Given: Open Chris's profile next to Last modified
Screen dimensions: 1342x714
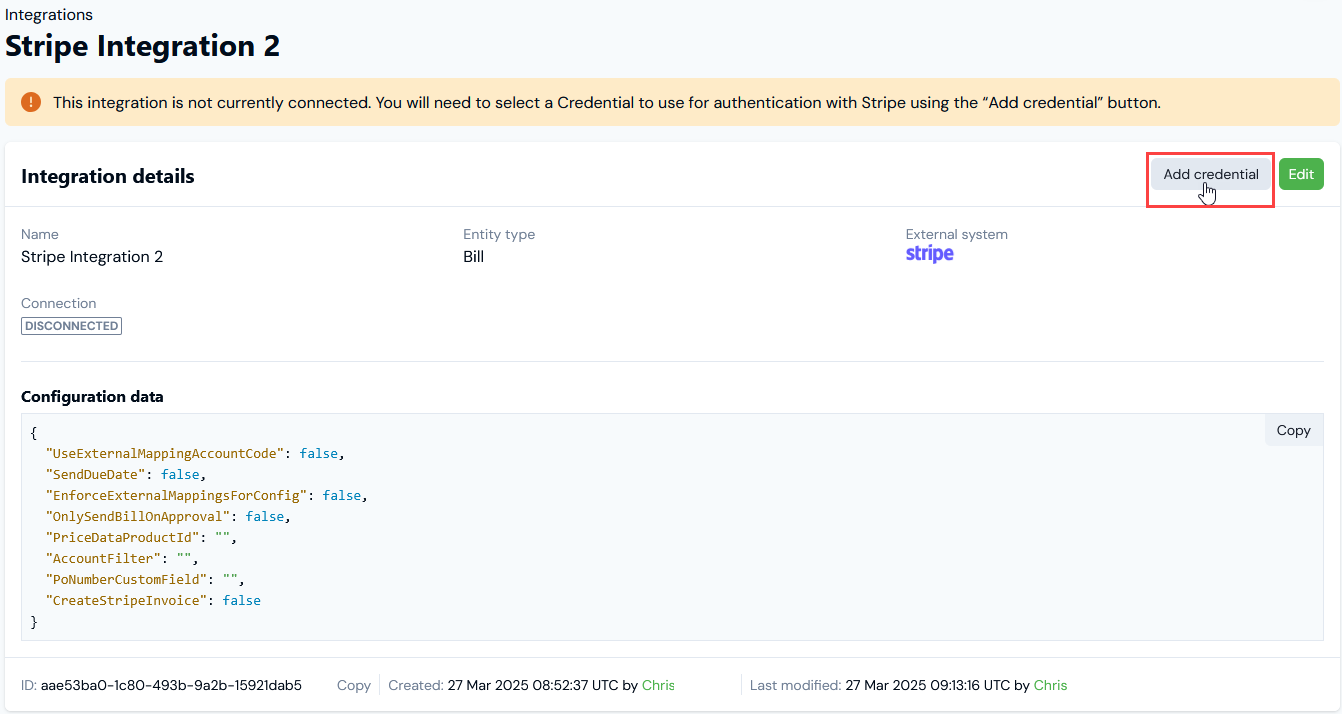Looking at the screenshot, I should point(1050,685).
